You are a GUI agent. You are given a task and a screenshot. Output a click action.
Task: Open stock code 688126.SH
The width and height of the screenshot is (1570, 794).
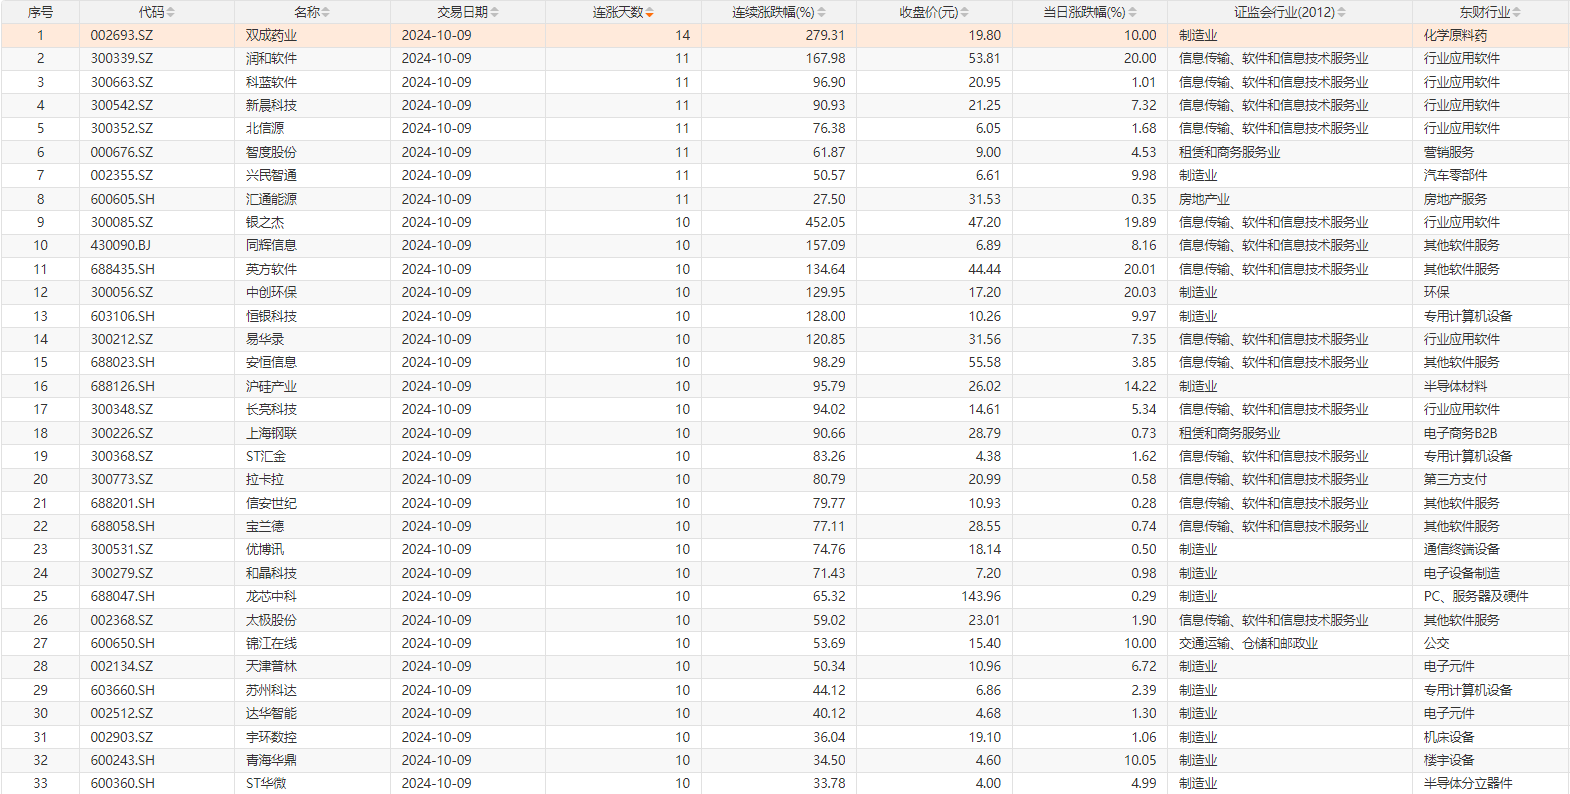tap(123, 386)
